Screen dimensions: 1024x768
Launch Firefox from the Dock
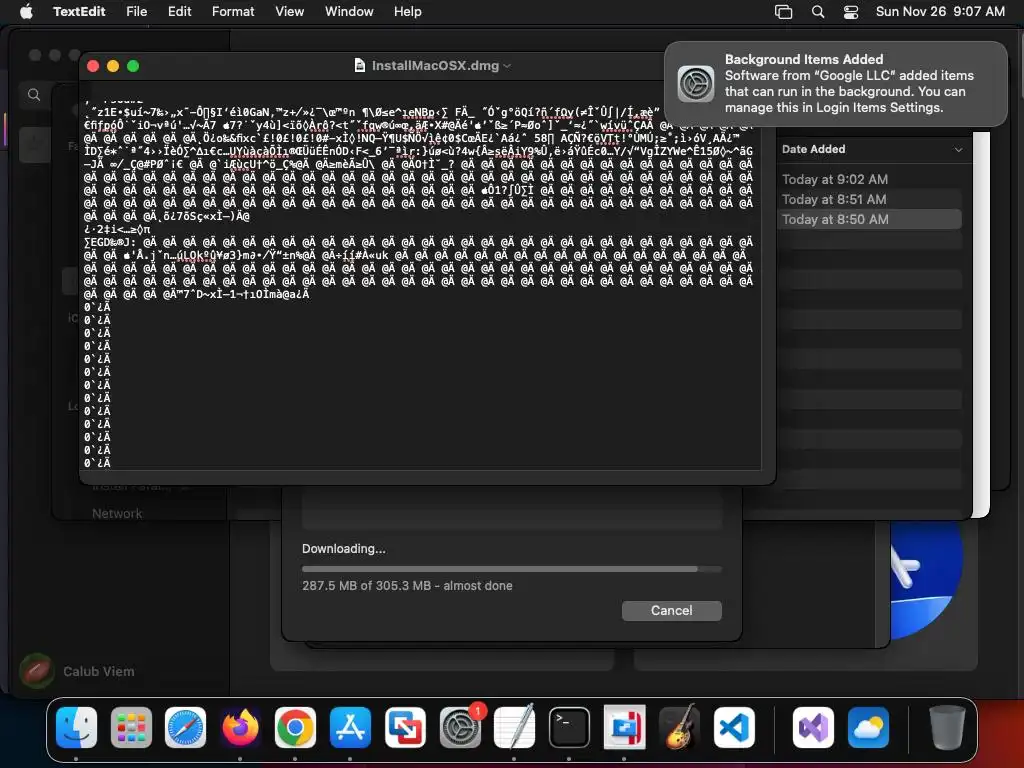240,727
